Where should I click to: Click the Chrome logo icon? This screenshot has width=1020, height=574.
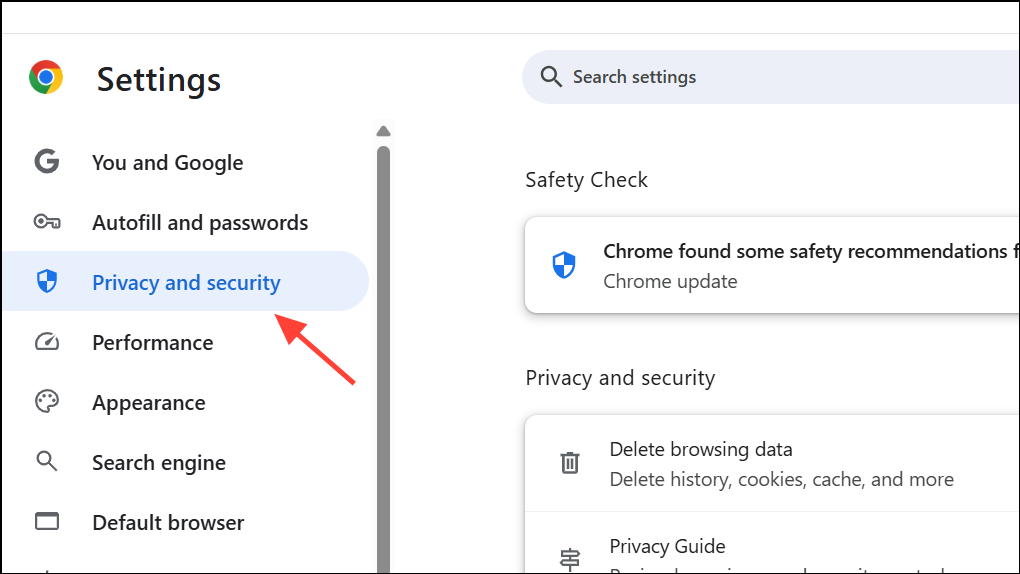click(x=46, y=78)
